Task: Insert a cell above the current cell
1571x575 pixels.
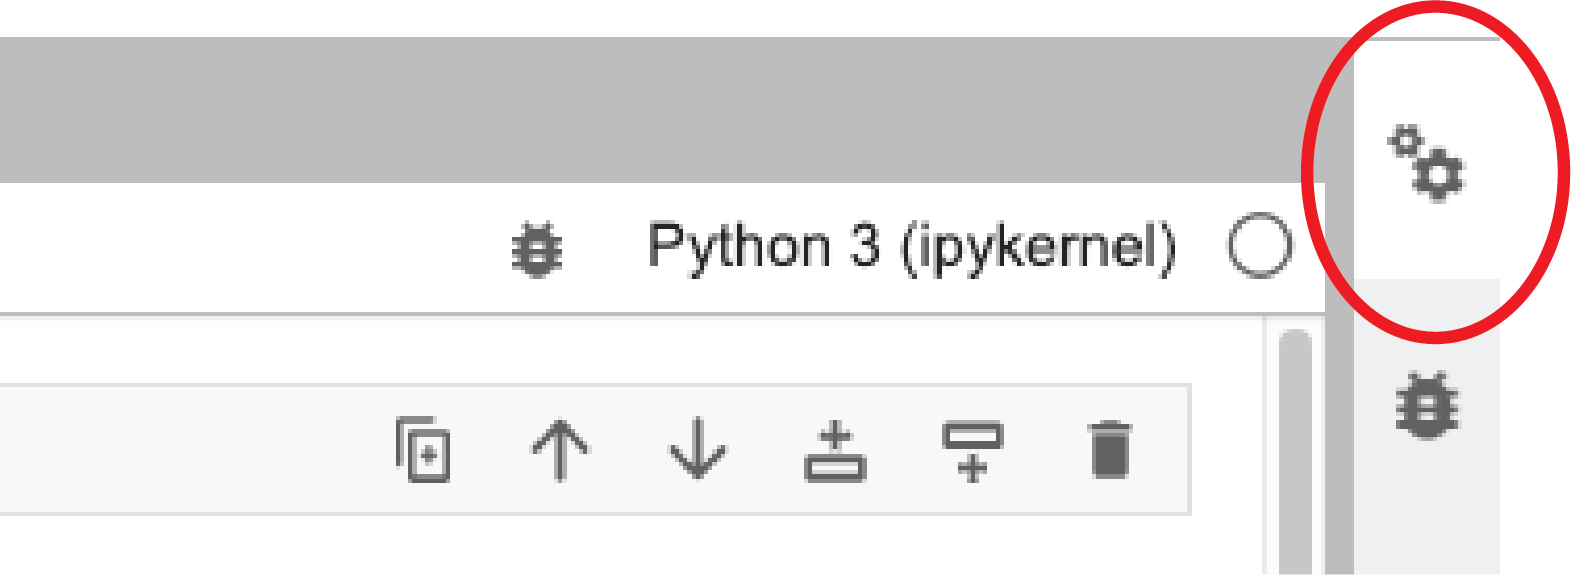Action: pos(835,452)
